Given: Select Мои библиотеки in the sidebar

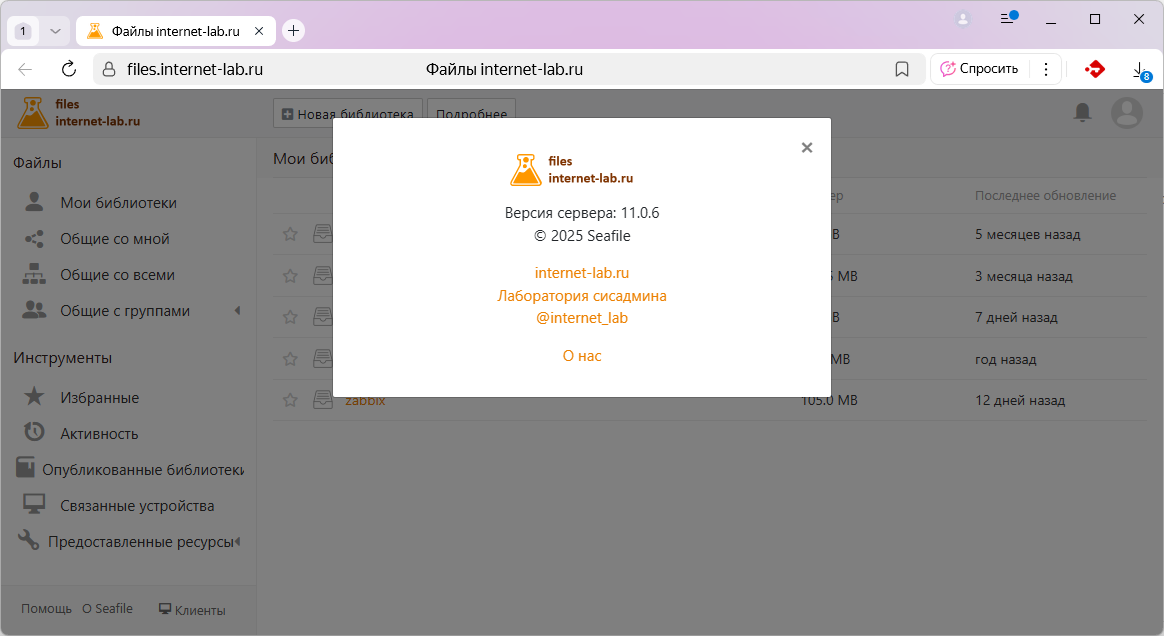Looking at the screenshot, I should coord(118,203).
